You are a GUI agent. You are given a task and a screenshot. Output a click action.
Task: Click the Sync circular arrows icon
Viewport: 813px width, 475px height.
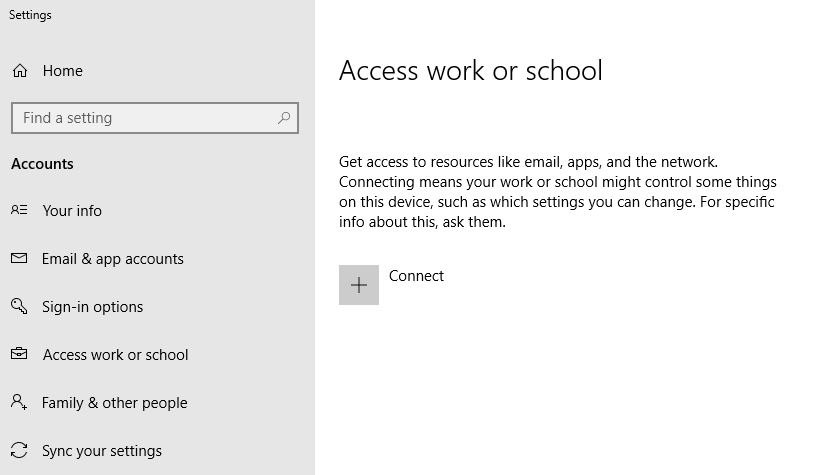coord(19,450)
